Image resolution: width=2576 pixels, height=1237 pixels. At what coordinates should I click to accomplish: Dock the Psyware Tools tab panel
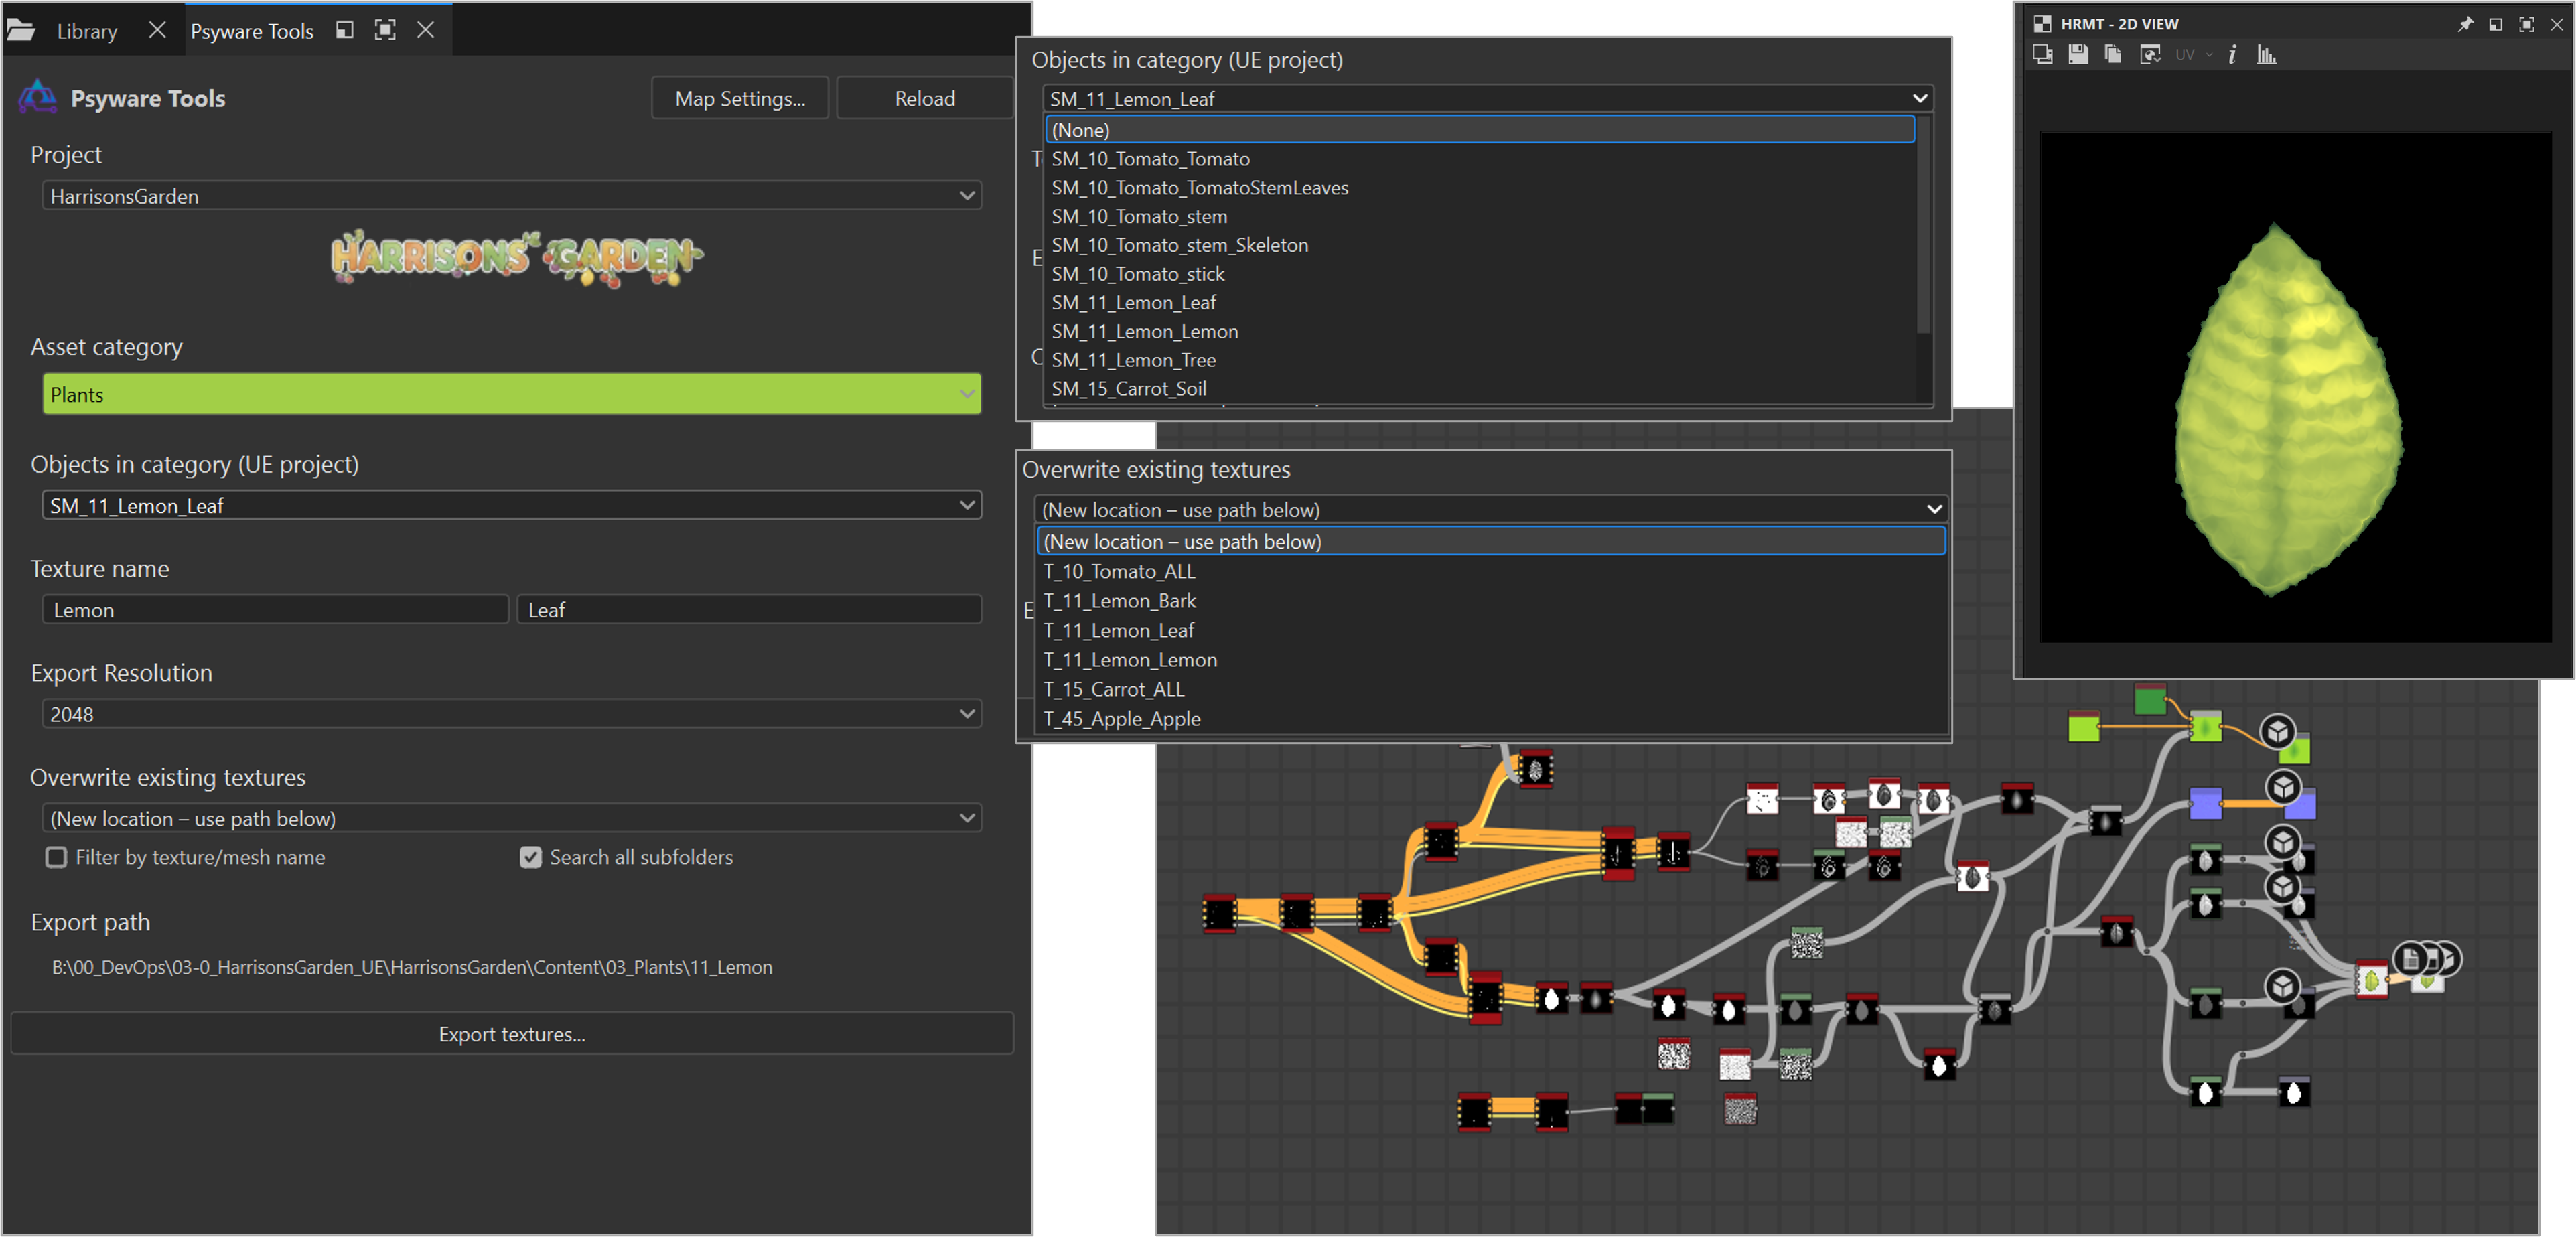click(344, 30)
